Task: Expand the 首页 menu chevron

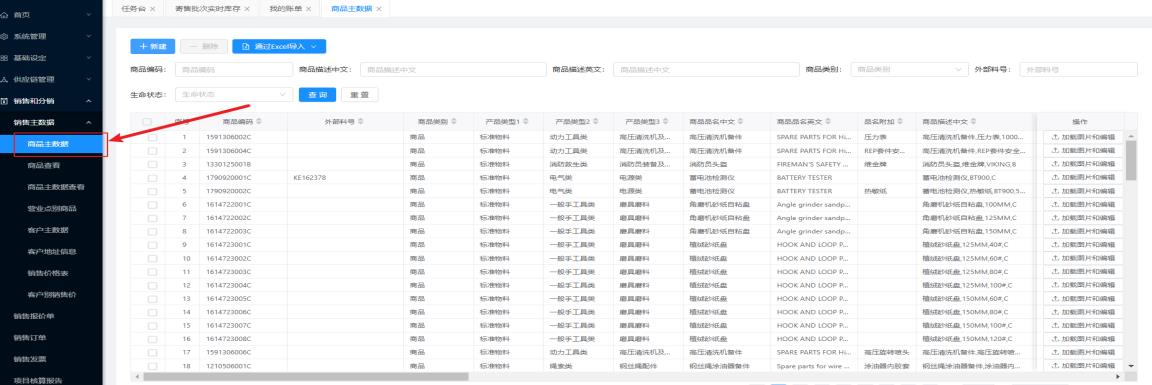Action: tap(88, 14)
